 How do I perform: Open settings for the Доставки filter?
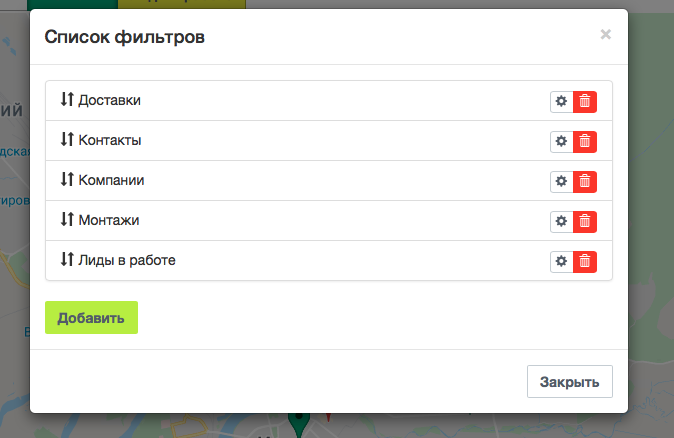coord(561,102)
